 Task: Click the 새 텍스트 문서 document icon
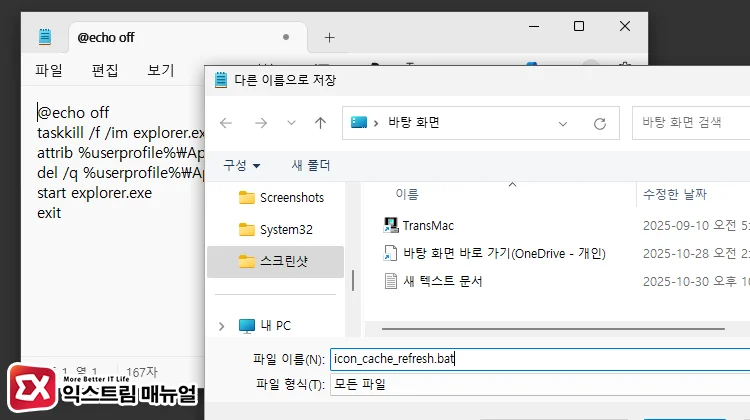391,281
